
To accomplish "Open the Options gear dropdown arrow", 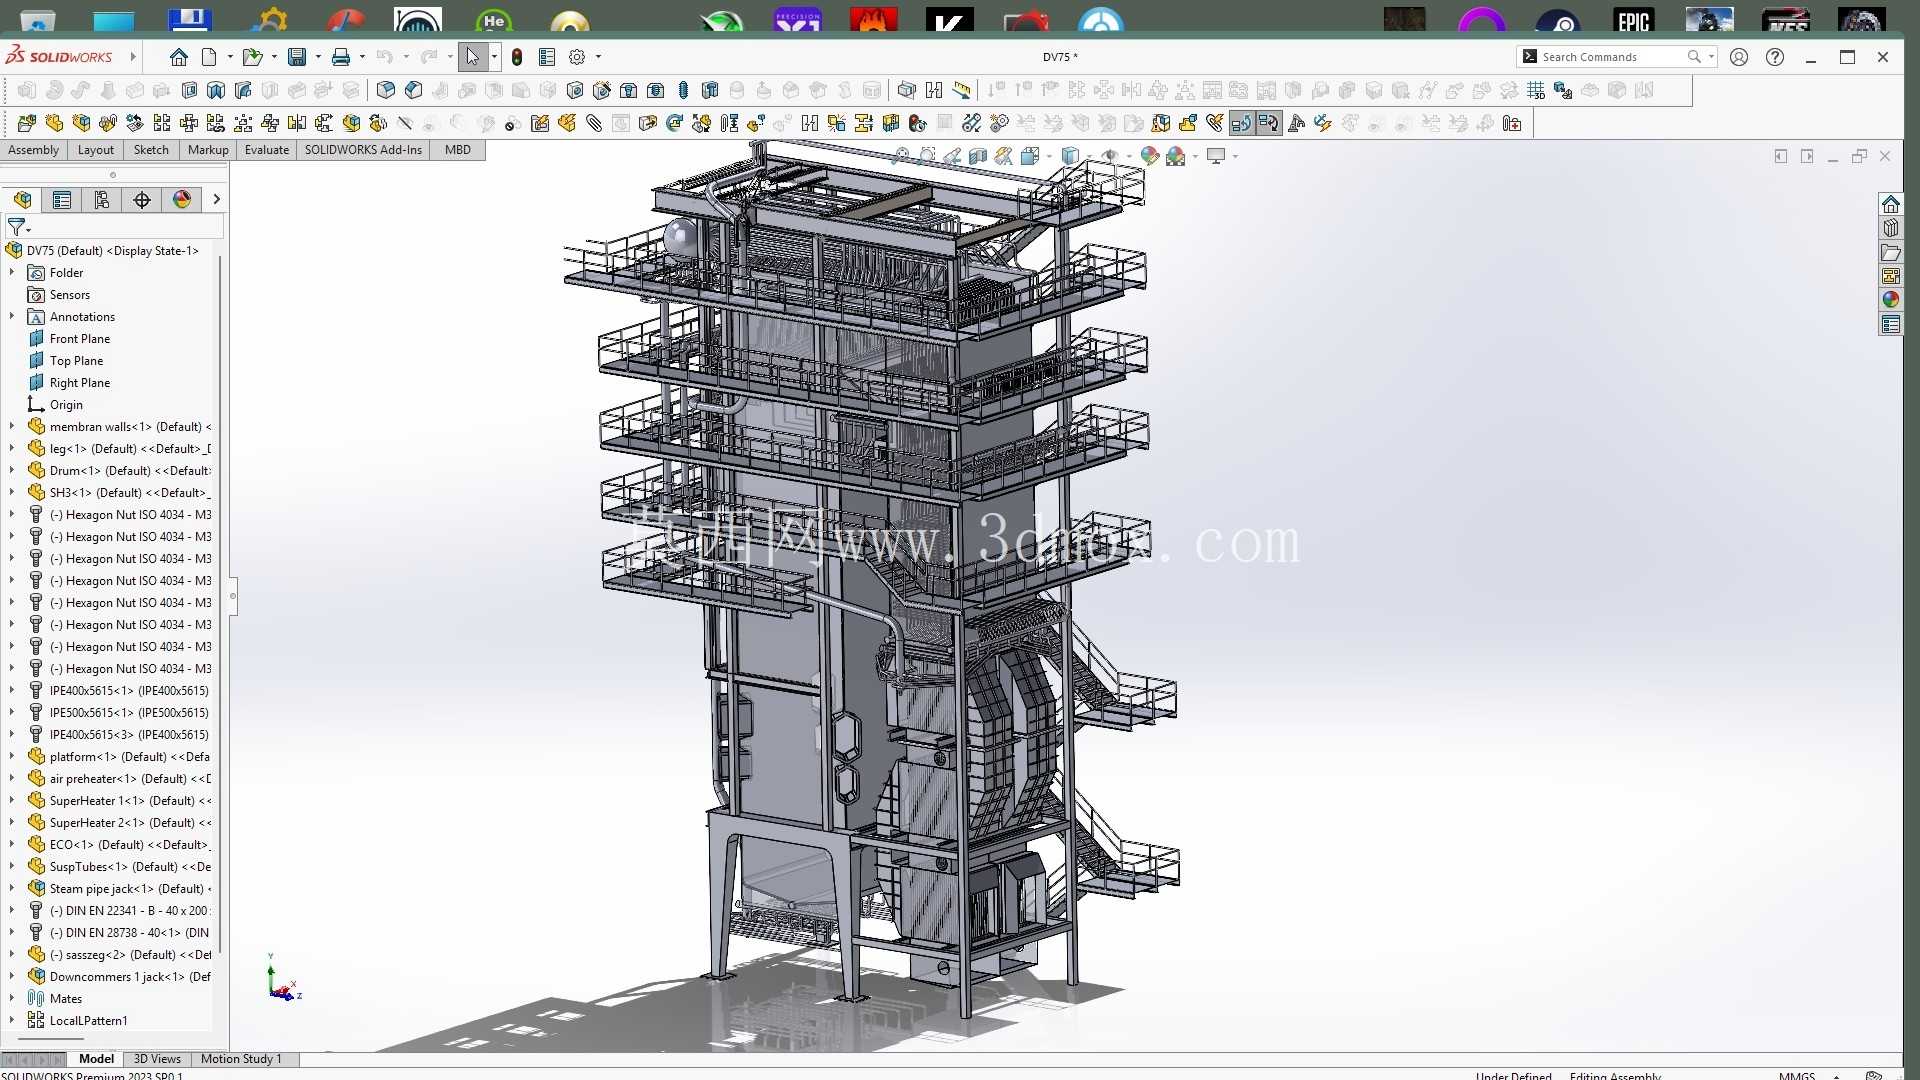I will pyautogui.click(x=598, y=57).
